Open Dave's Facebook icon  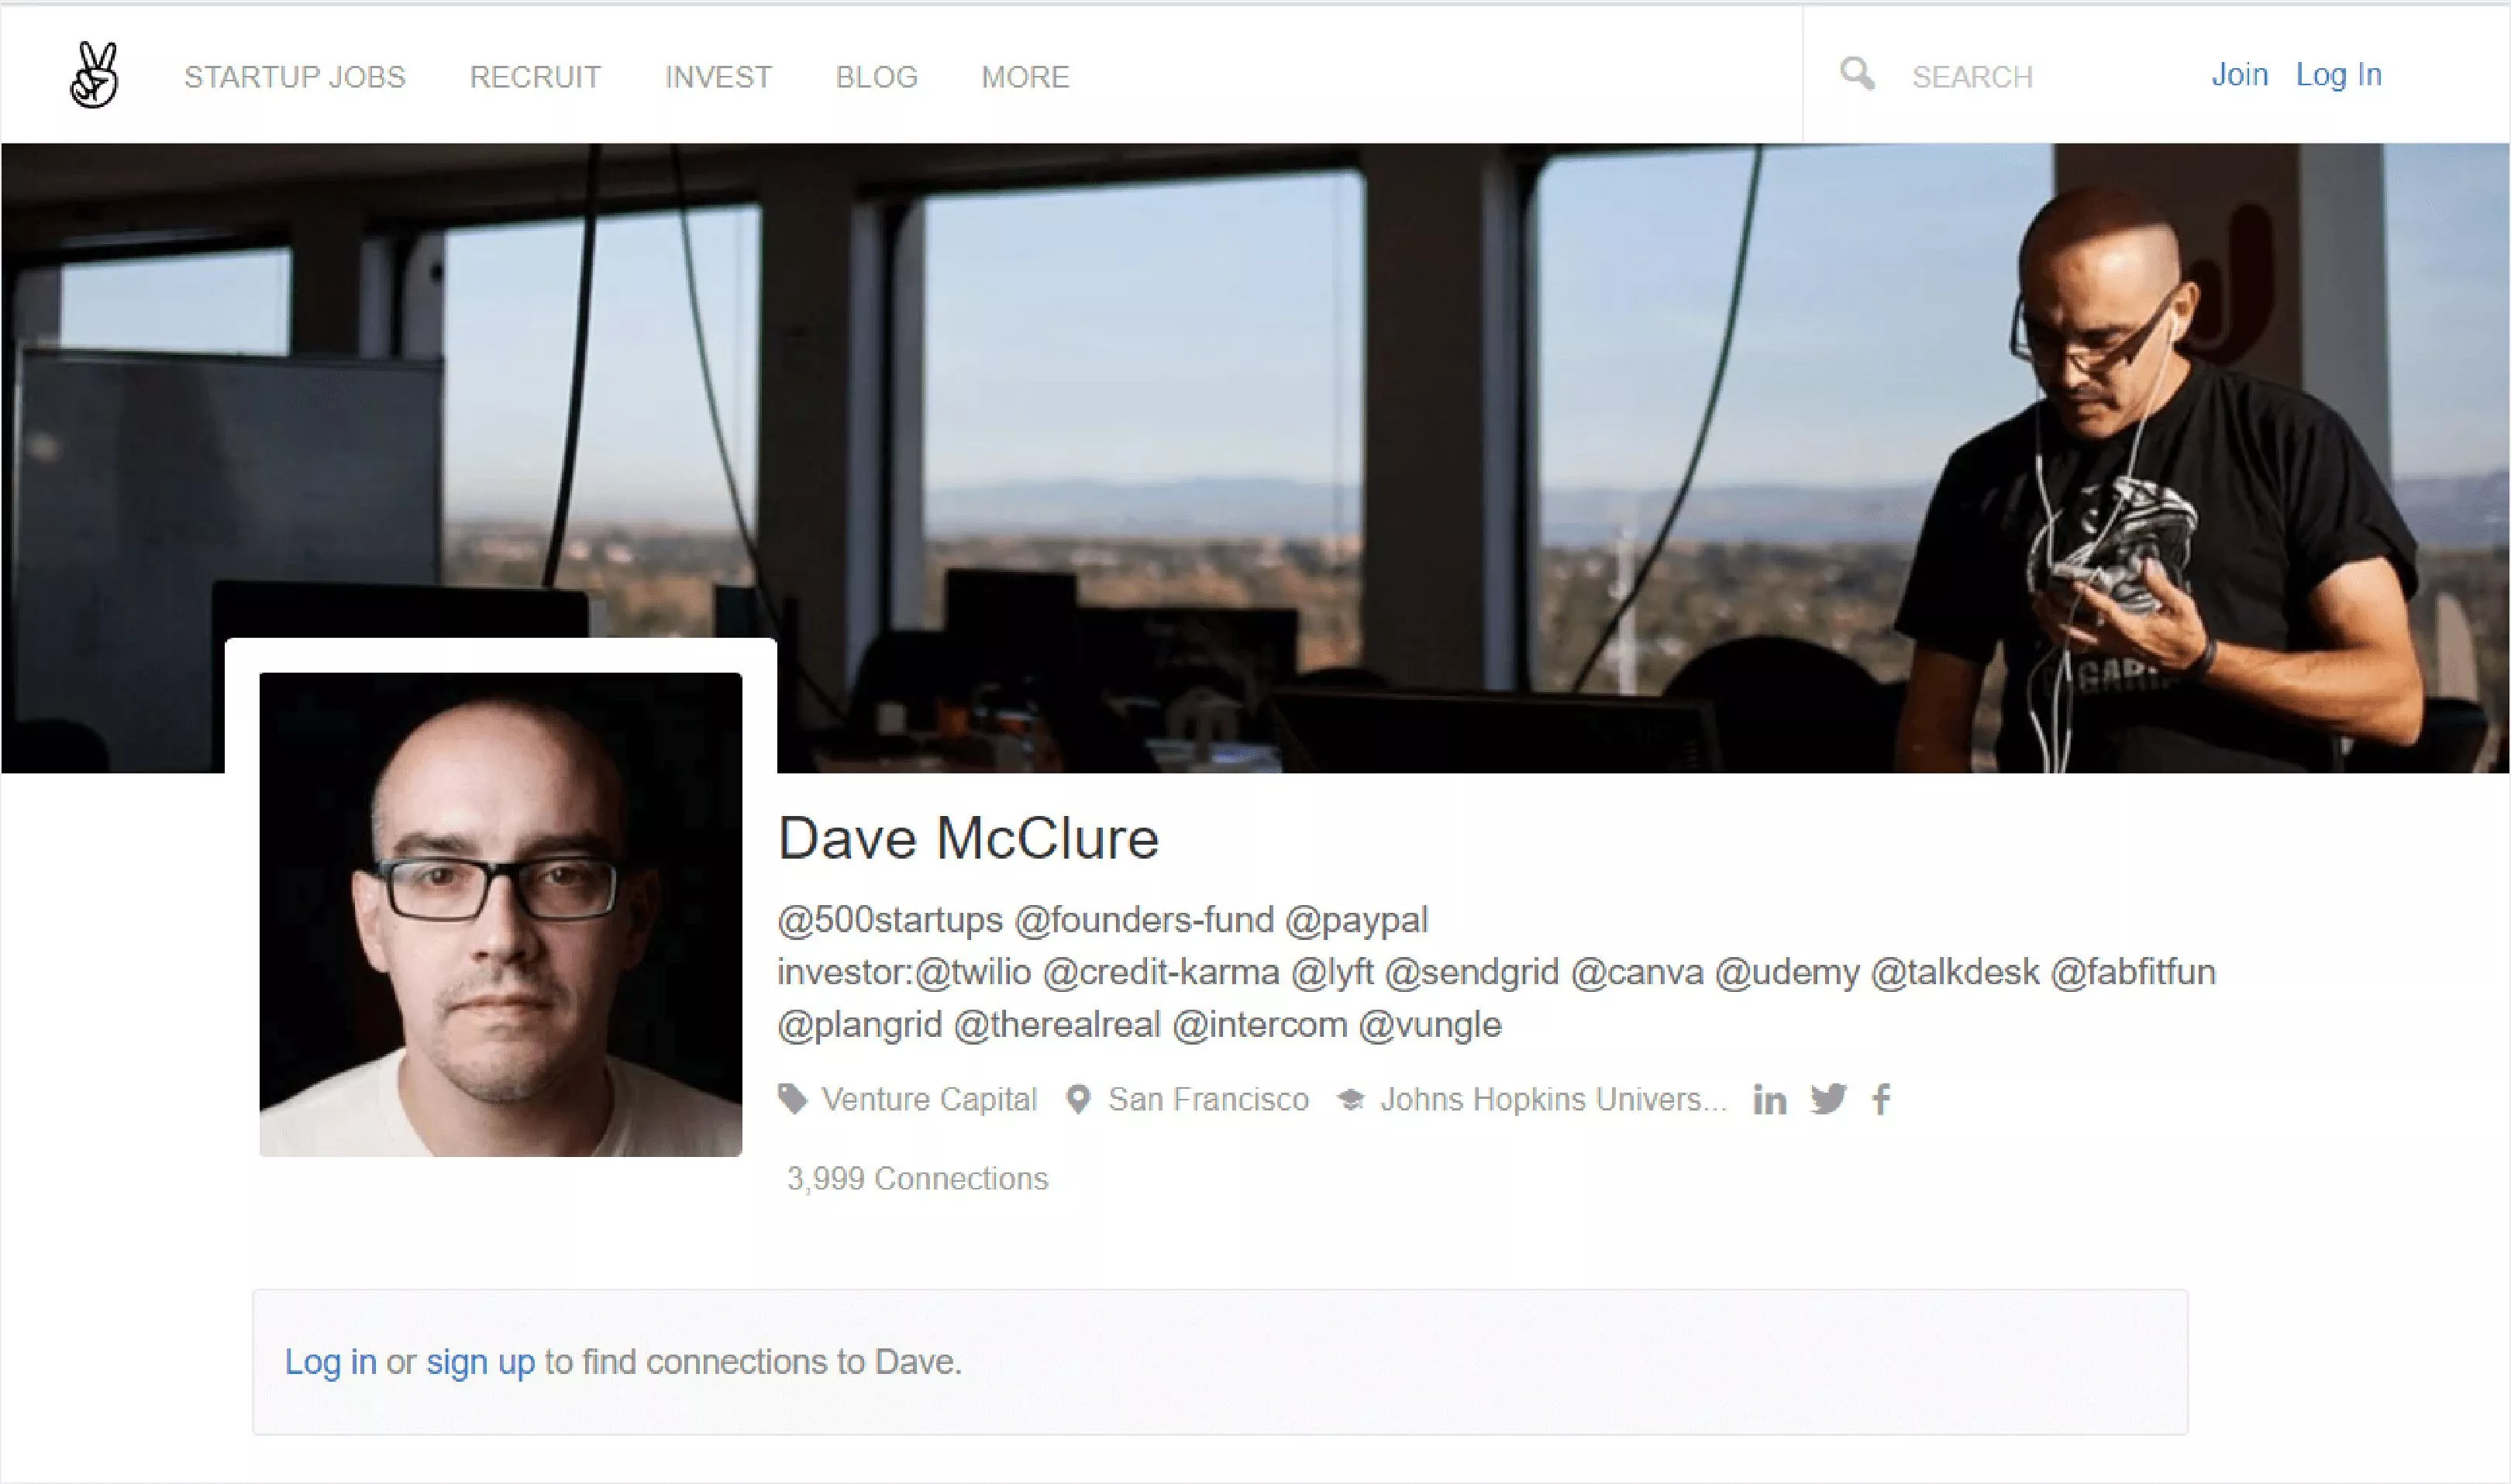[1881, 1099]
